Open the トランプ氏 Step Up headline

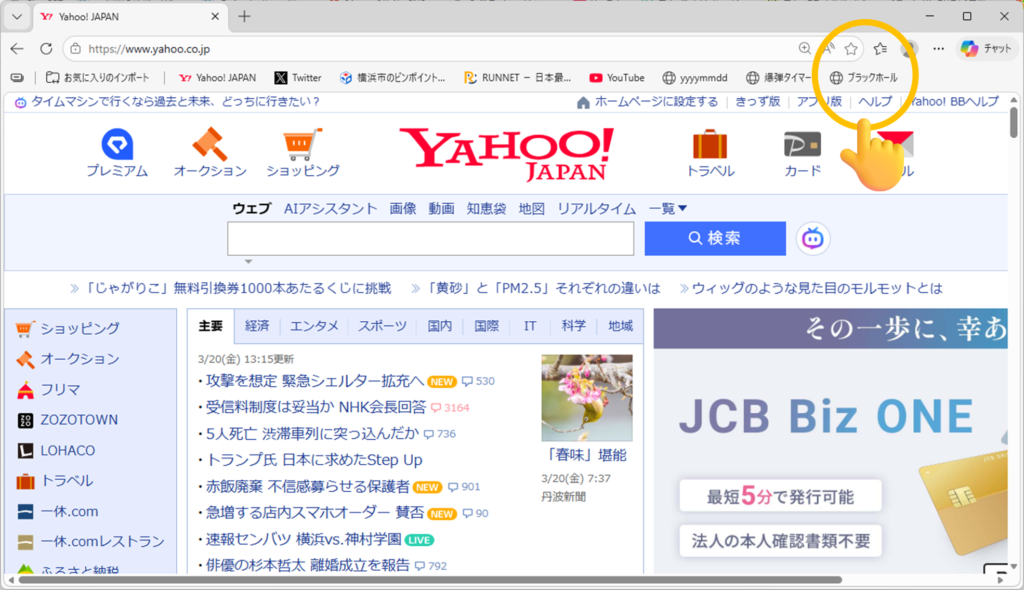click(314, 460)
